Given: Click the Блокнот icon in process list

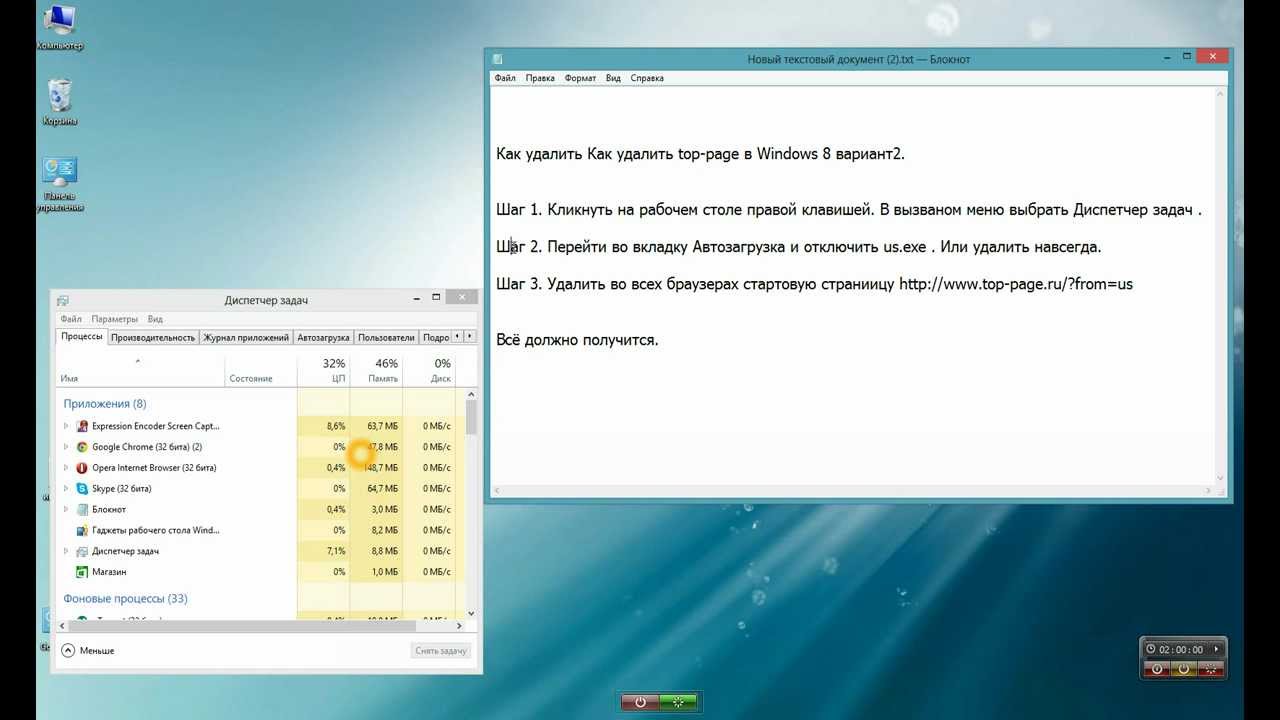Looking at the screenshot, I should 82,510.
